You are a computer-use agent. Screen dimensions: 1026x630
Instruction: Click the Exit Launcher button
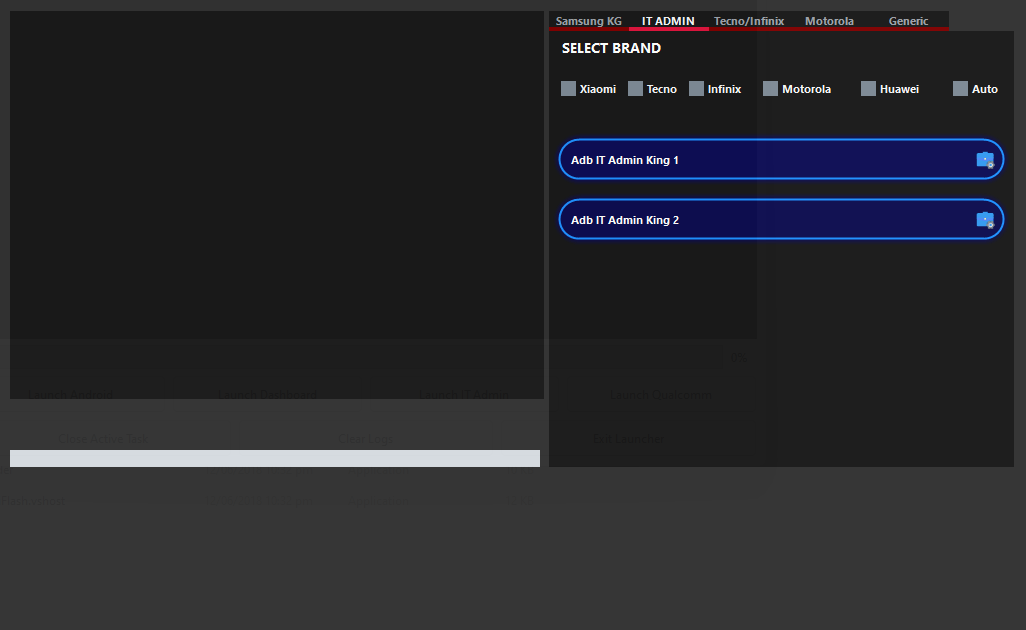pos(628,438)
